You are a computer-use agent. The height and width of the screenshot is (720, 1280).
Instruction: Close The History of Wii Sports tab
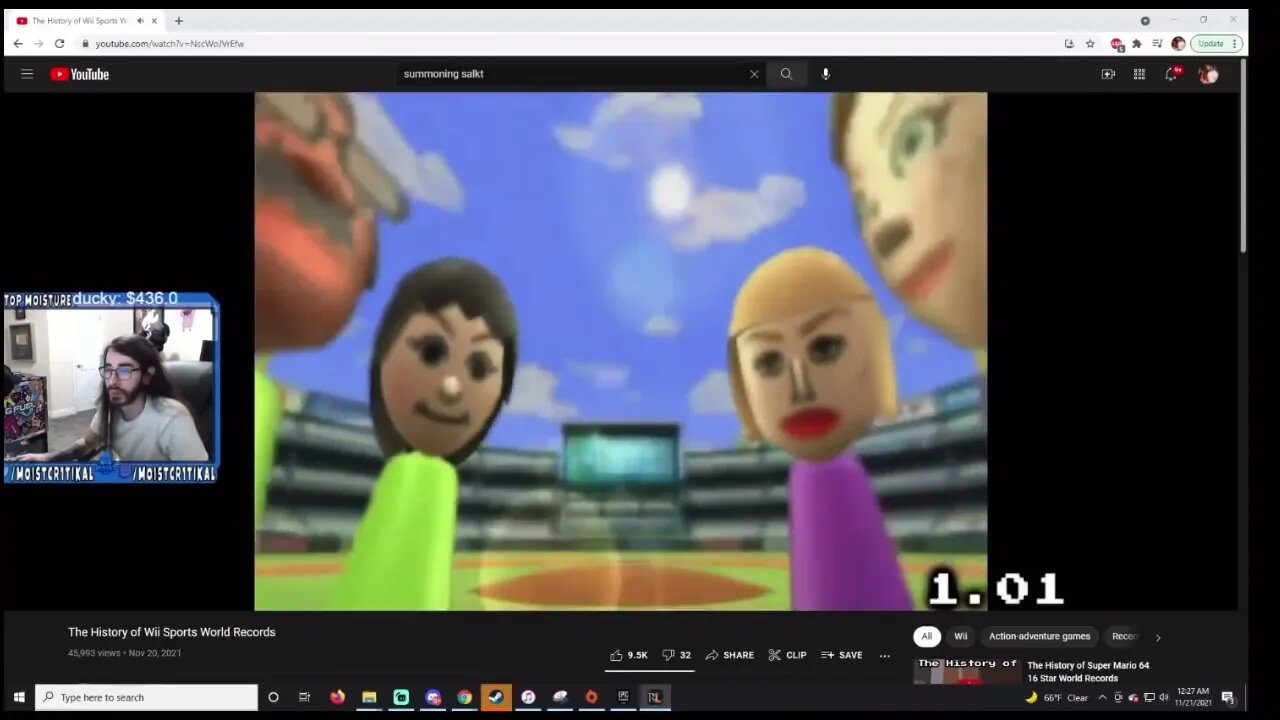click(154, 20)
